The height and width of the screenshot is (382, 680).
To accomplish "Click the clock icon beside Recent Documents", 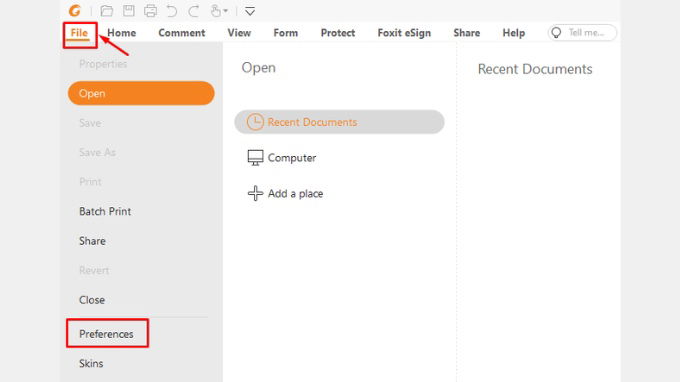I will pyautogui.click(x=255, y=122).
